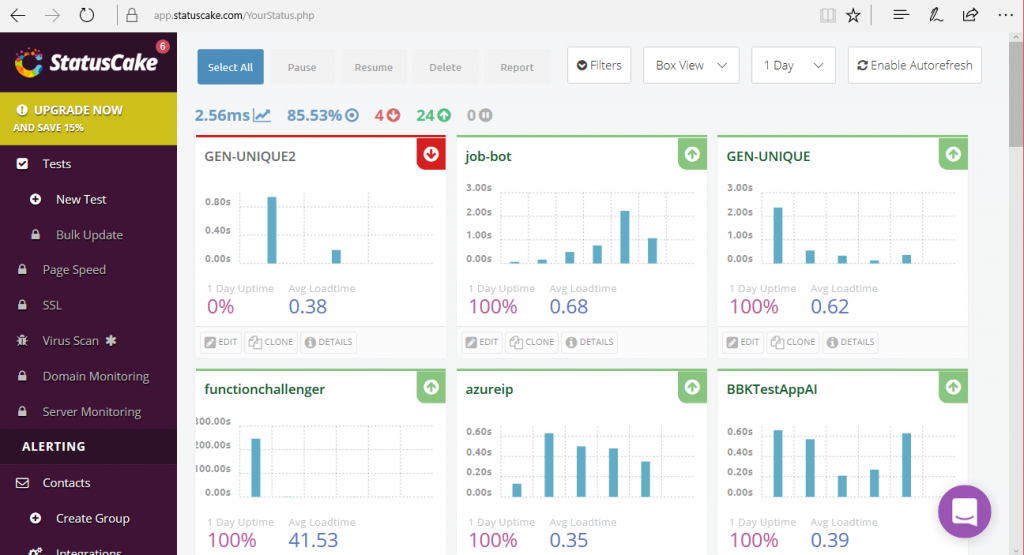
Task: Show the 0 paused tests counter
Action: click(479, 116)
